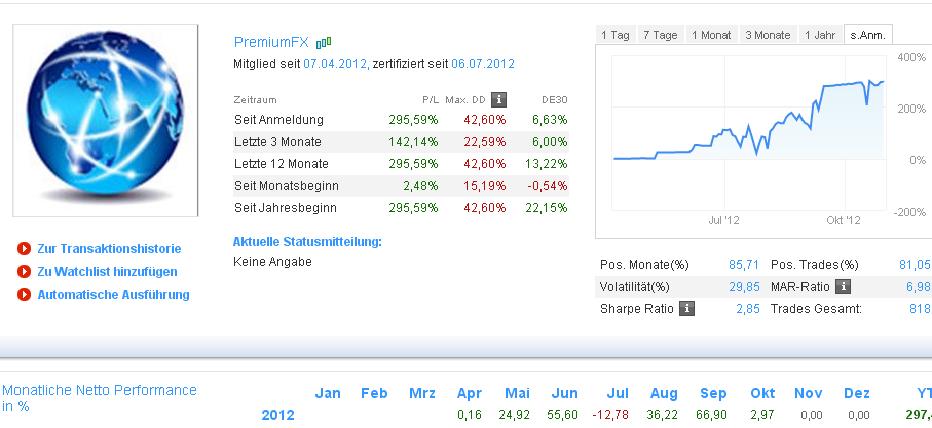Open Zur Transaktionshistorie link

(109, 249)
